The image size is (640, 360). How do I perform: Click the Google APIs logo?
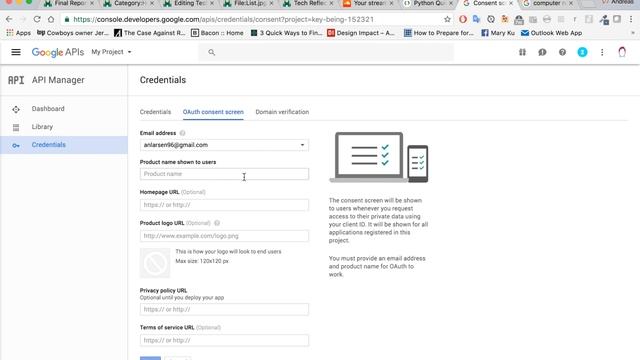click(x=58, y=52)
